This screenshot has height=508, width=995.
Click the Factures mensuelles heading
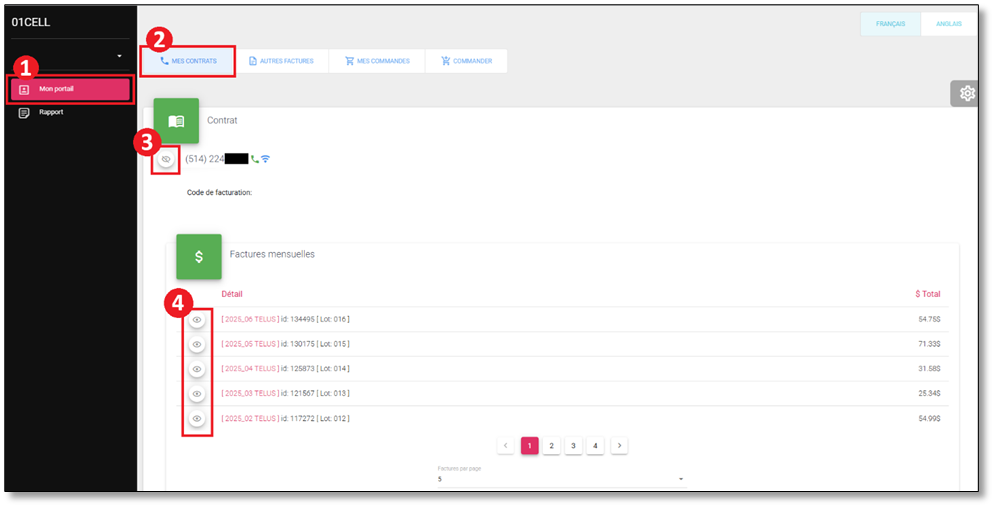tap(272, 254)
